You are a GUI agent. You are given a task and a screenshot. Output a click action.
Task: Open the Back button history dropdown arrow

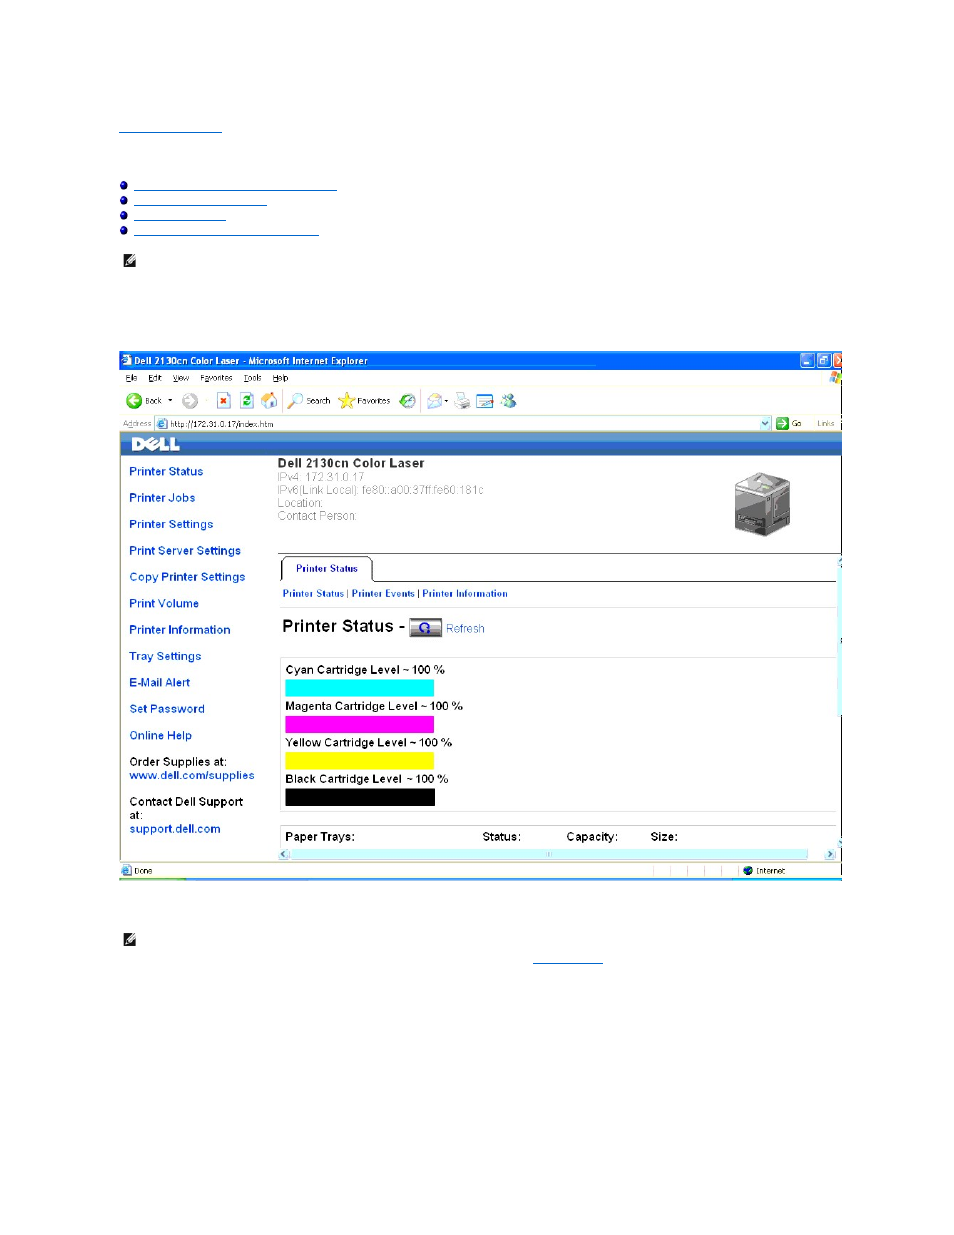(x=170, y=401)
